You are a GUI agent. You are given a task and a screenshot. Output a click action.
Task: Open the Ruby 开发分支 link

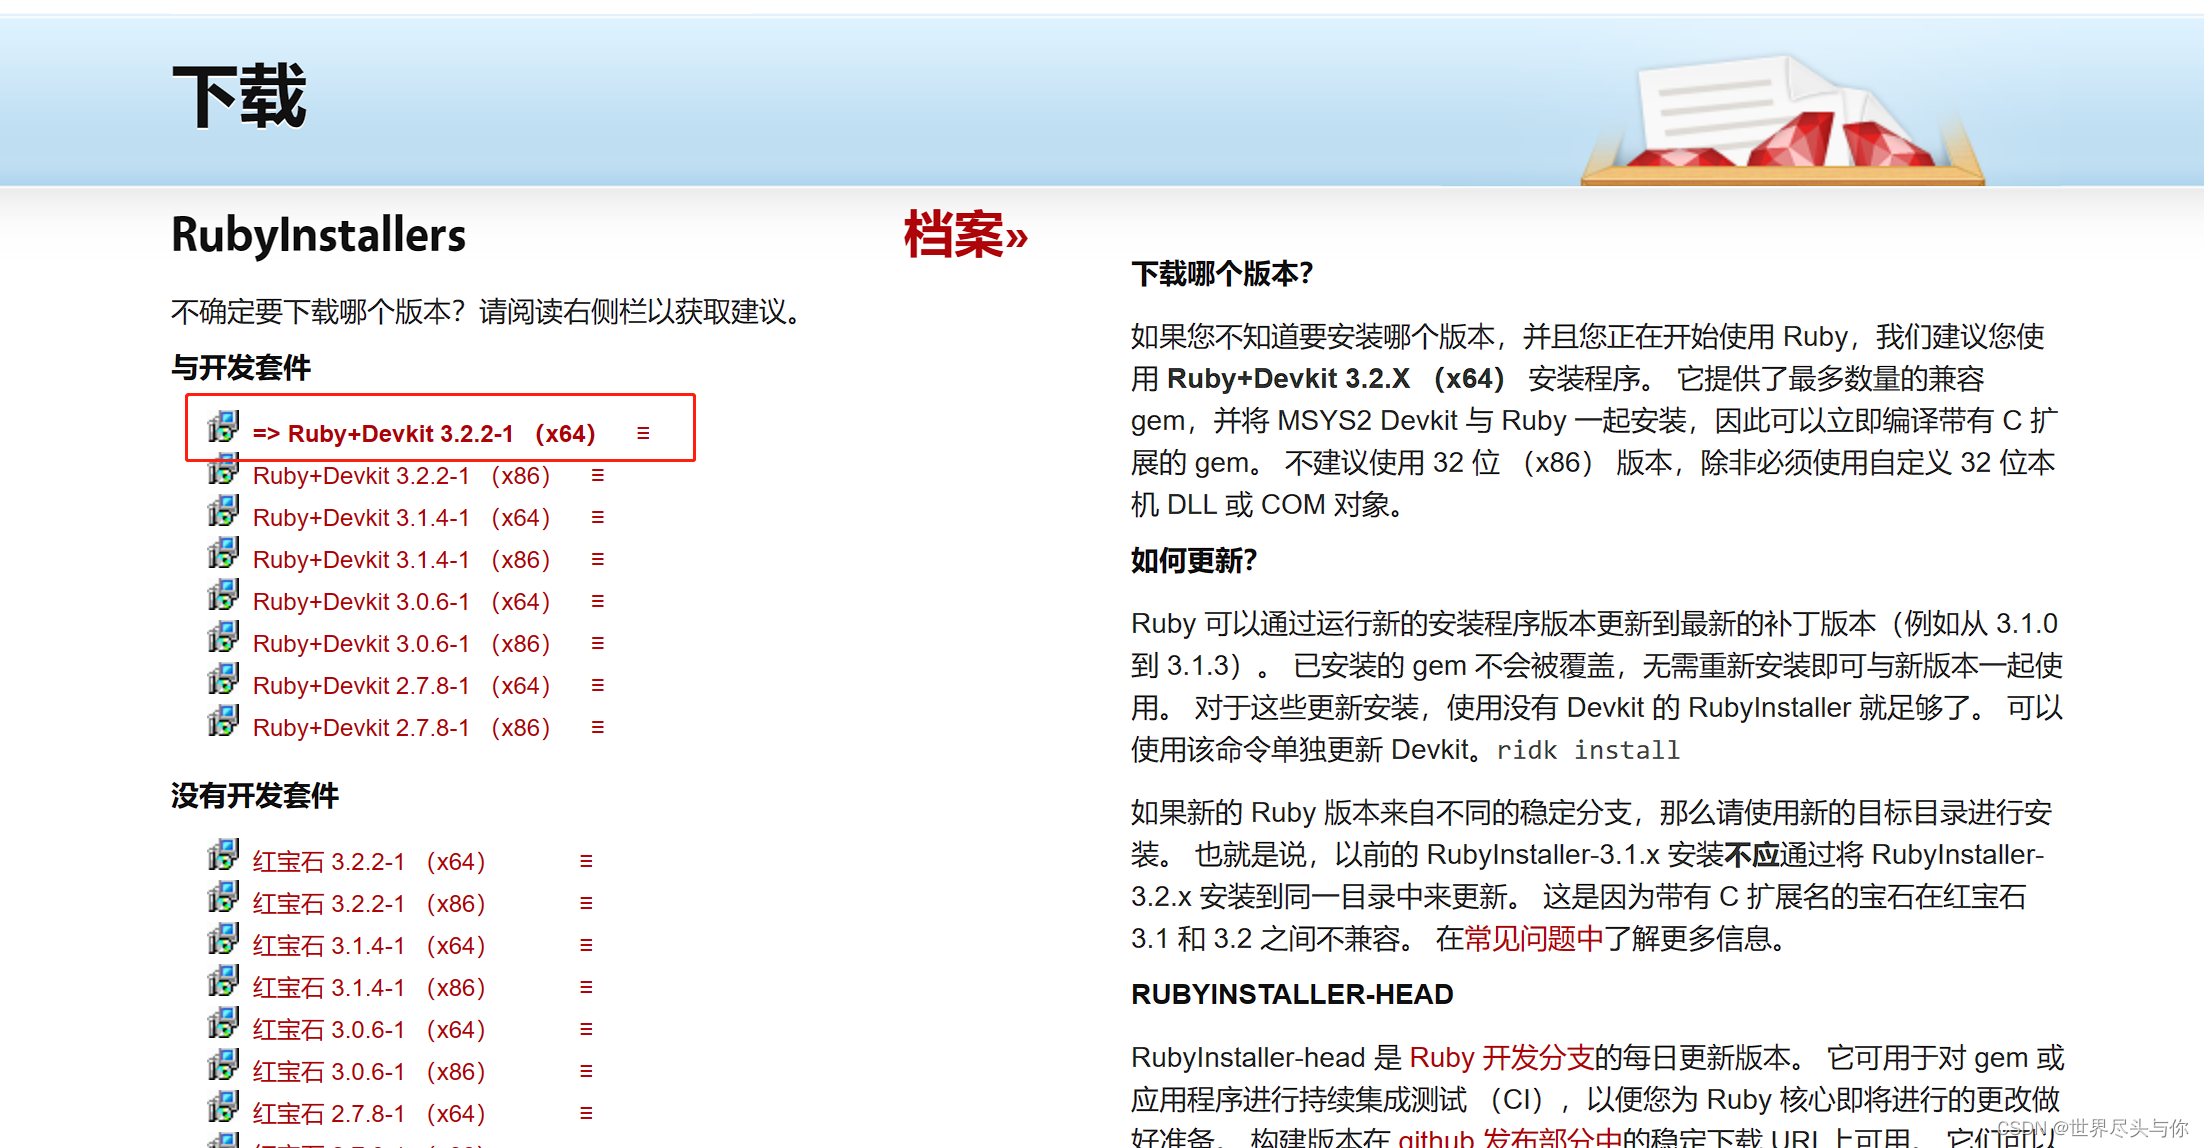[1500, 1058]
